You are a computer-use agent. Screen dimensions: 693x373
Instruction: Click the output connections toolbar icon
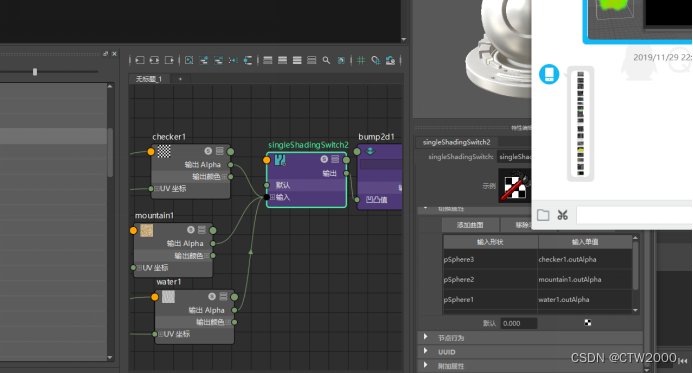click(x=169, y=60)
